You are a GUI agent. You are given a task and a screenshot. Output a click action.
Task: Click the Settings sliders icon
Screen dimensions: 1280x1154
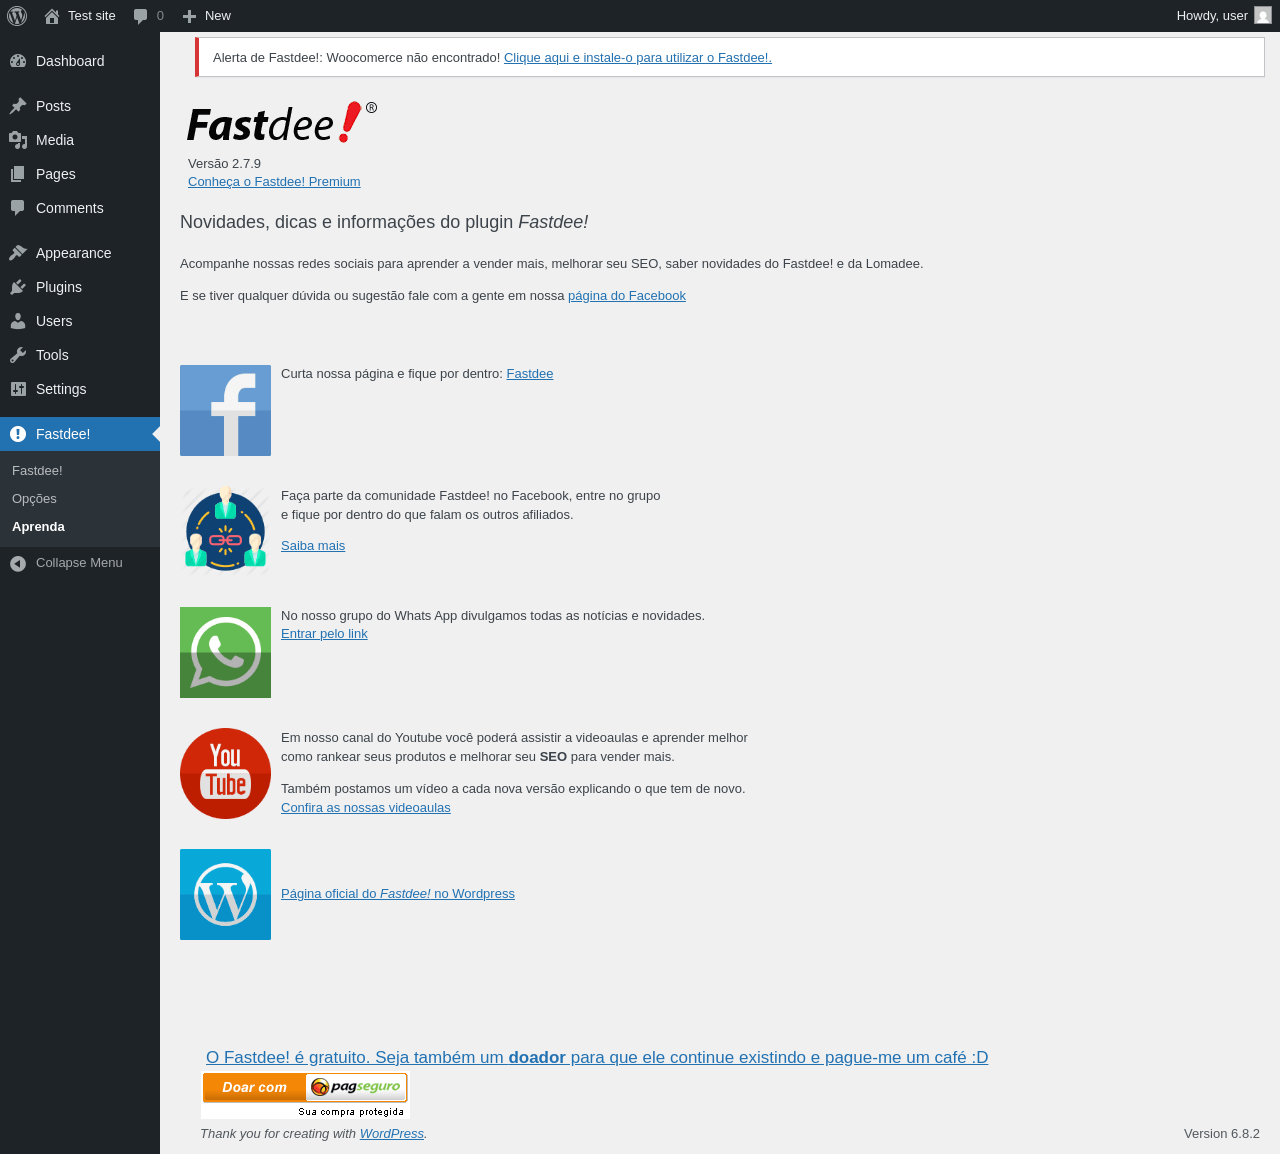click(x=18, y=389)
